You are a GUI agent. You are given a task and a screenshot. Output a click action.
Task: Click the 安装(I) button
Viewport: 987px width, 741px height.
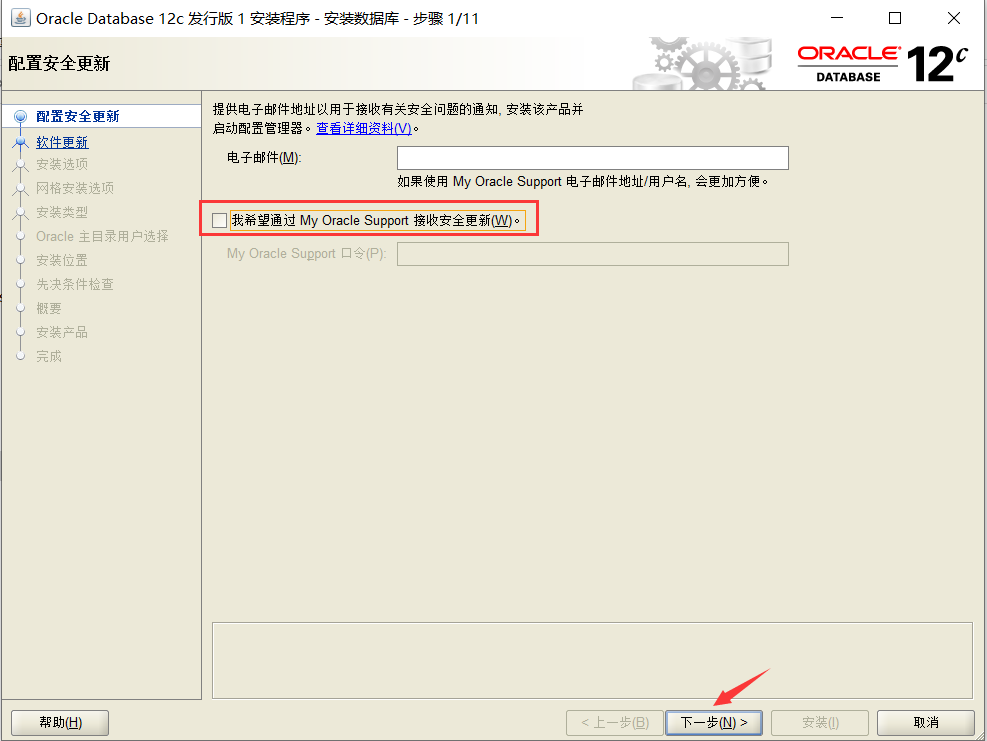pos(820,723)
